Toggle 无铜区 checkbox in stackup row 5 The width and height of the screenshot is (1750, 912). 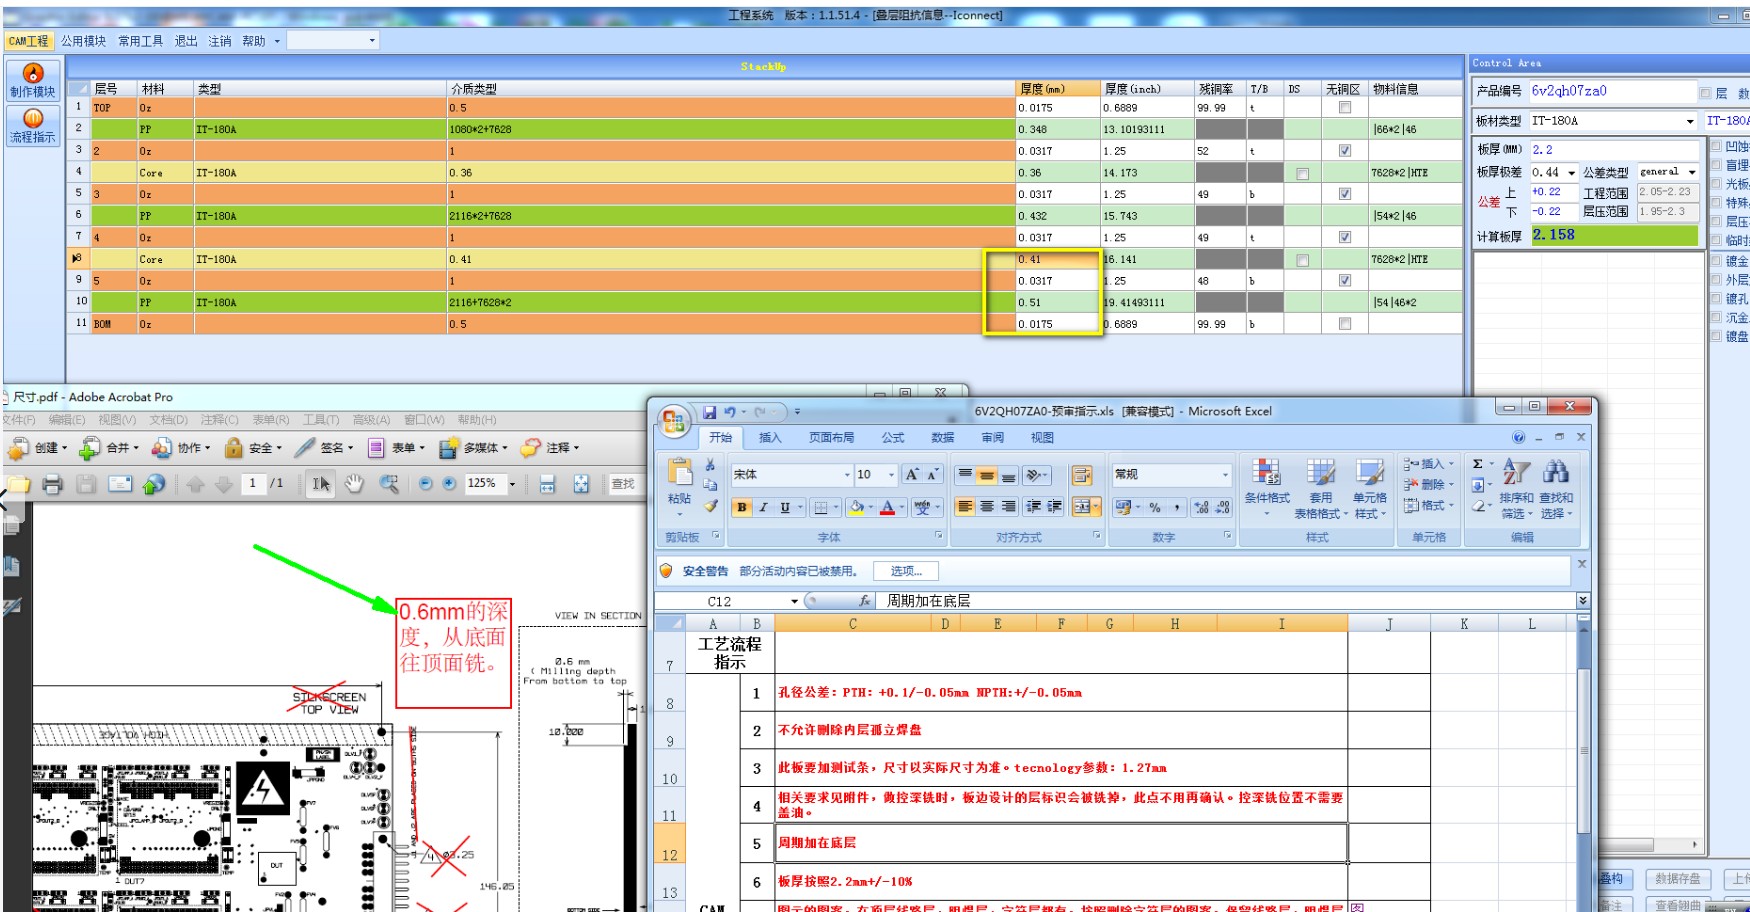pyautogui.click(x=1345, y=194)
